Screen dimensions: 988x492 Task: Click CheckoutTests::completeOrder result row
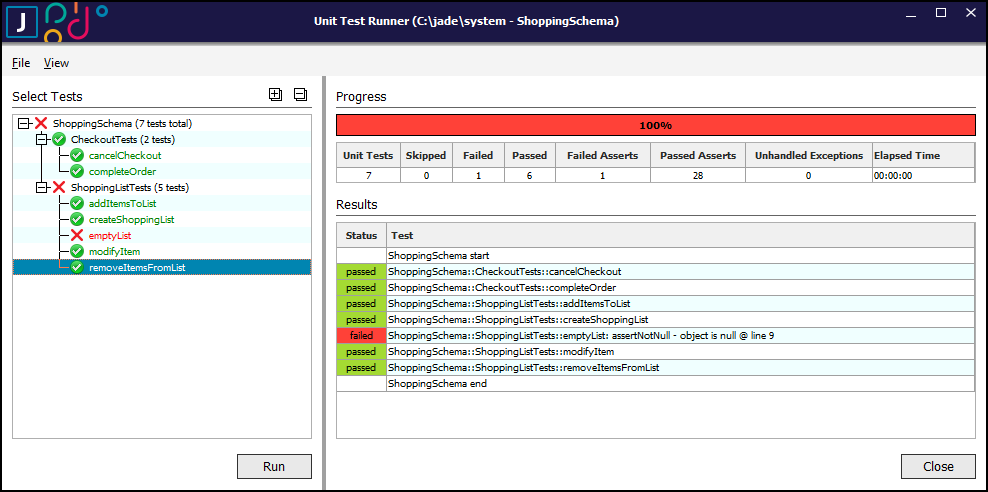pyautogui.click(x=681, y=288)
